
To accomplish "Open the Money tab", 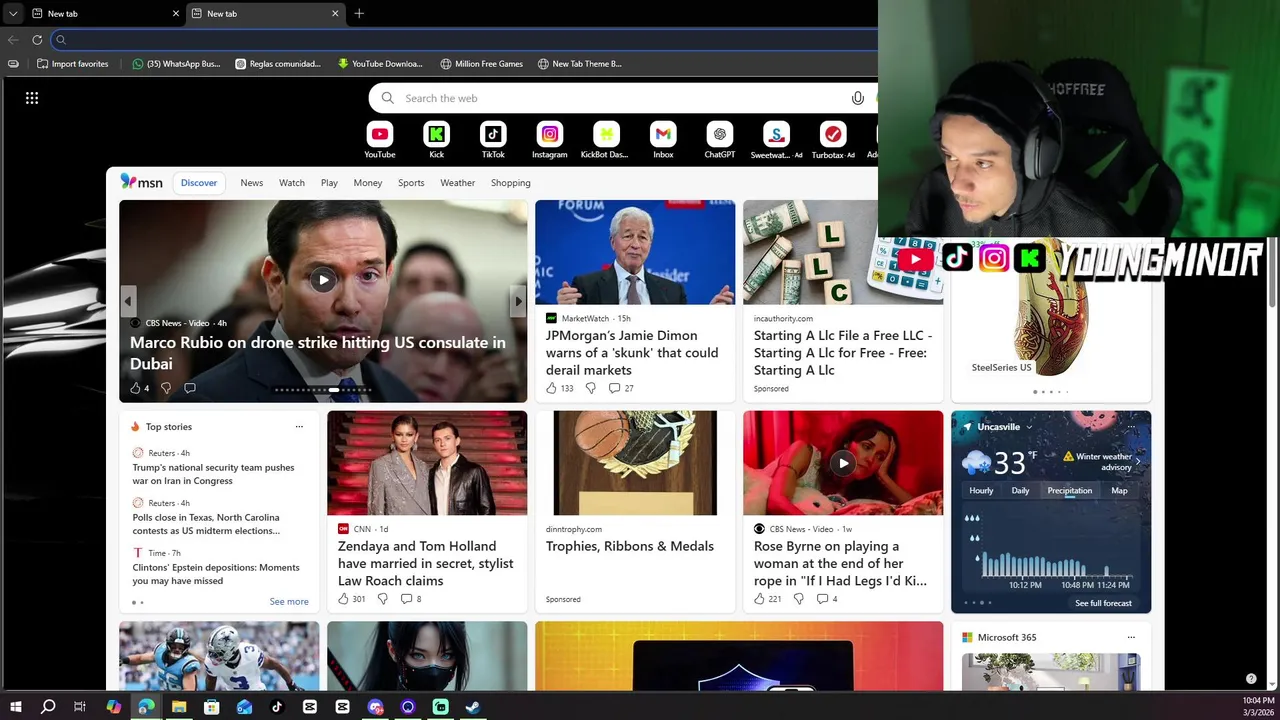I will 367,183.
